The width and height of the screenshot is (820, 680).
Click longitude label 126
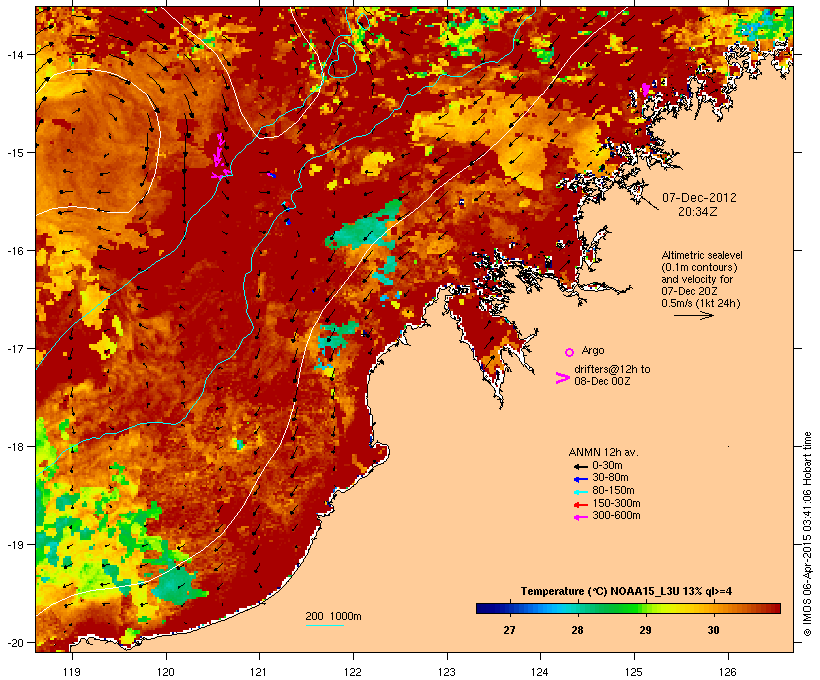click(x=727, y=672)
